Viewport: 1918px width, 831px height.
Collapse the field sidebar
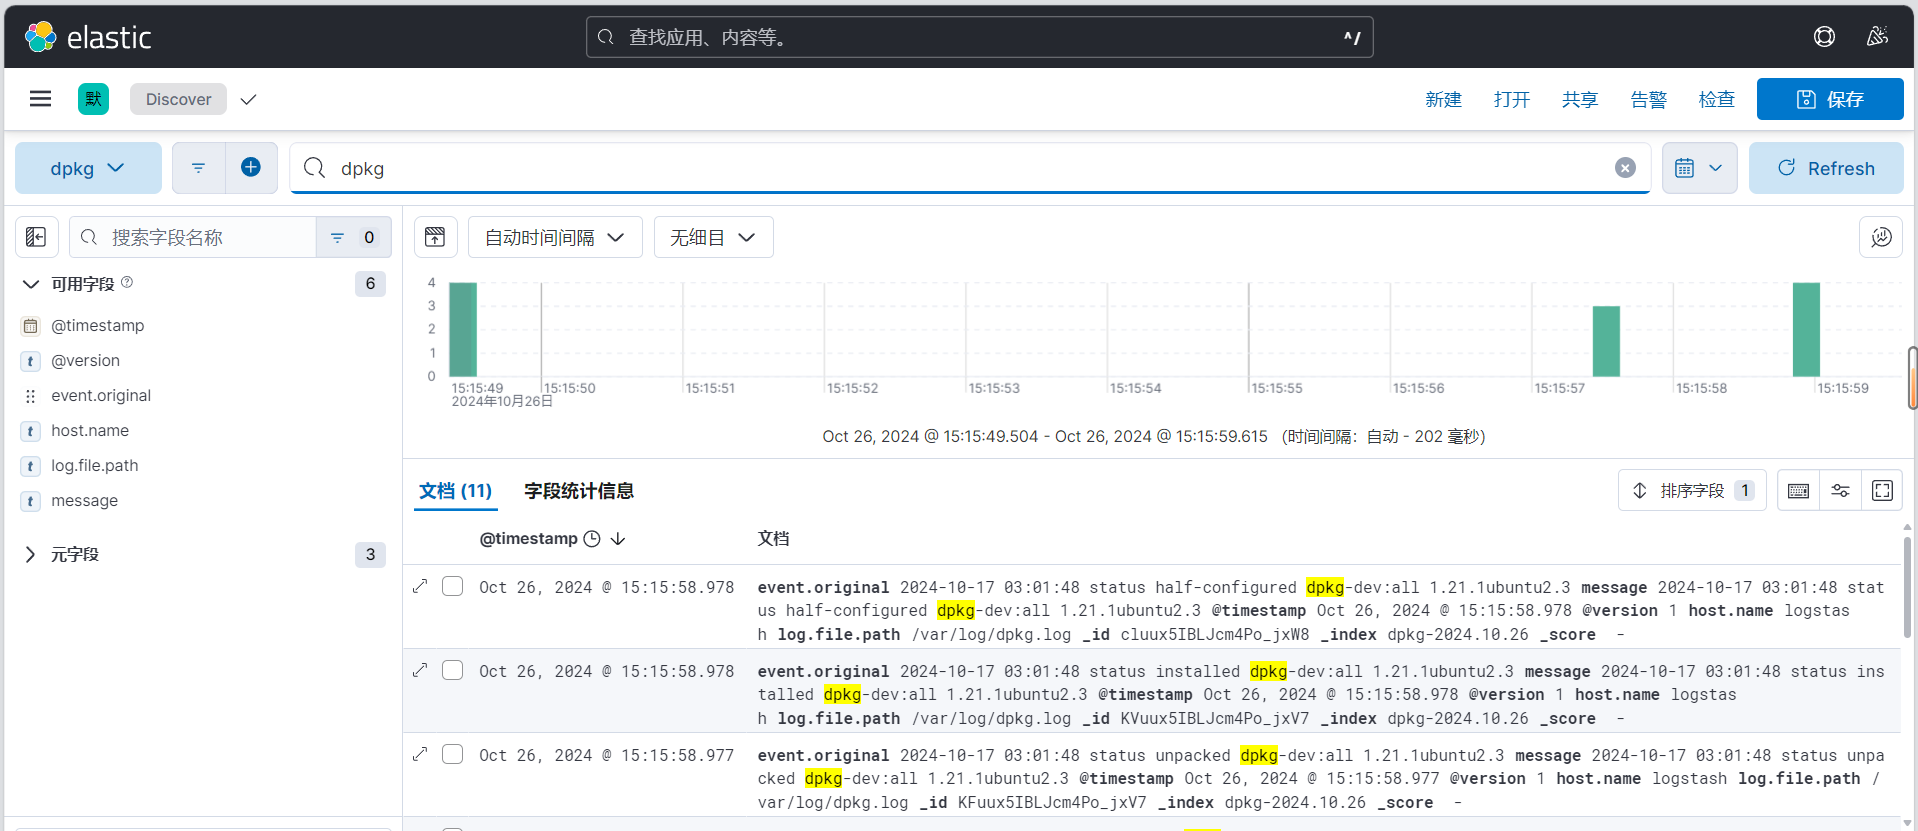click(36, 237)
